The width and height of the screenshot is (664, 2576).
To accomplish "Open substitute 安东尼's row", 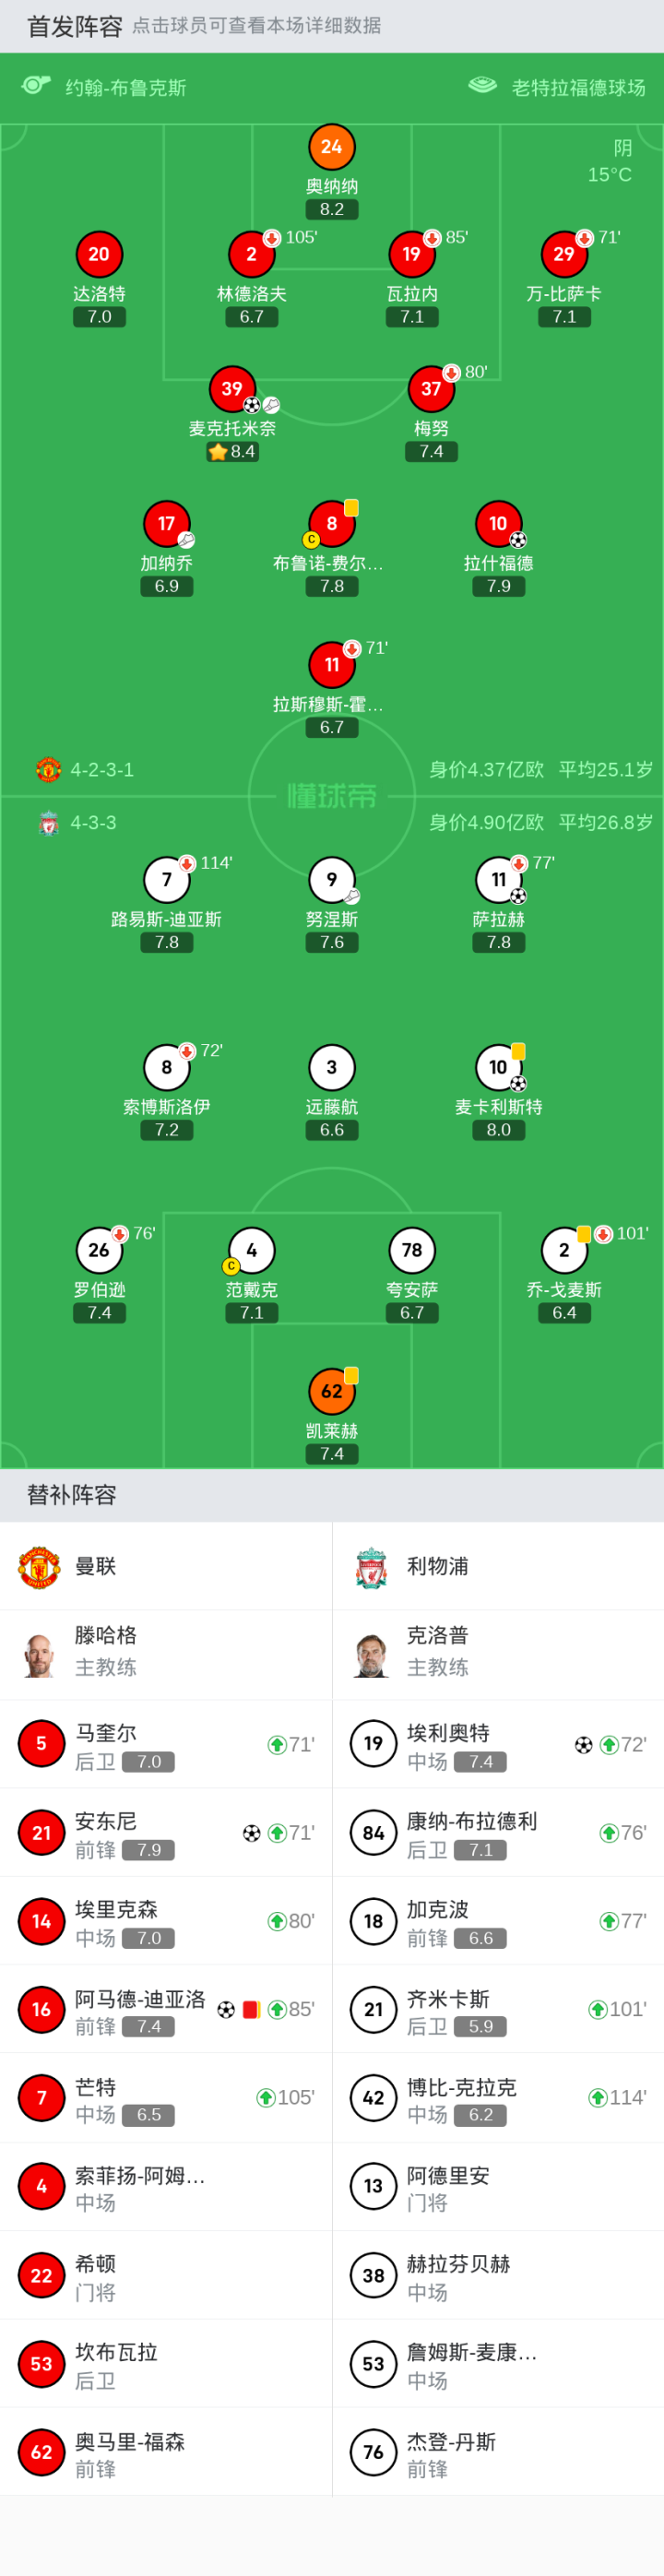I will pos(166,1834).
